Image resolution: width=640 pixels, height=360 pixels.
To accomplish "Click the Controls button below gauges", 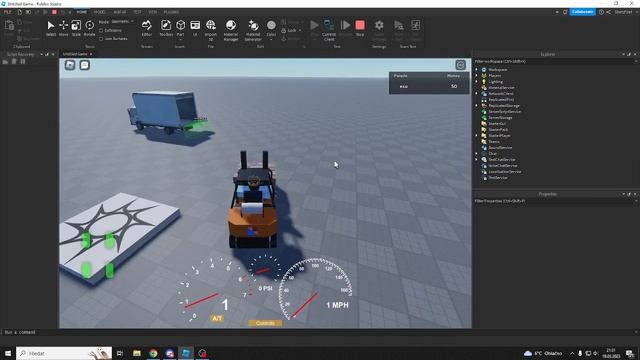I will click(265, 323).
